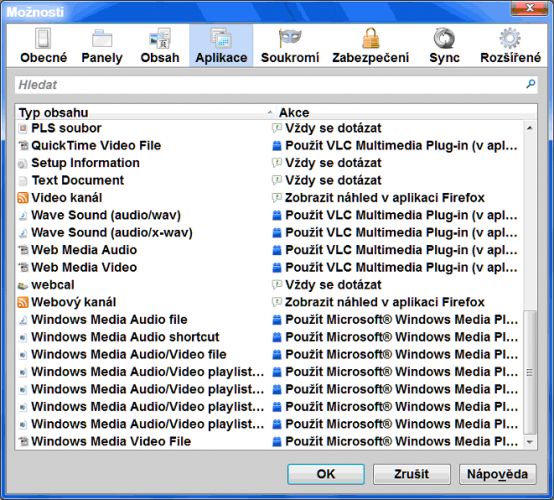Select the Aplikace tab
This screenshot has height=500, width=554.
tap(221, 46)
